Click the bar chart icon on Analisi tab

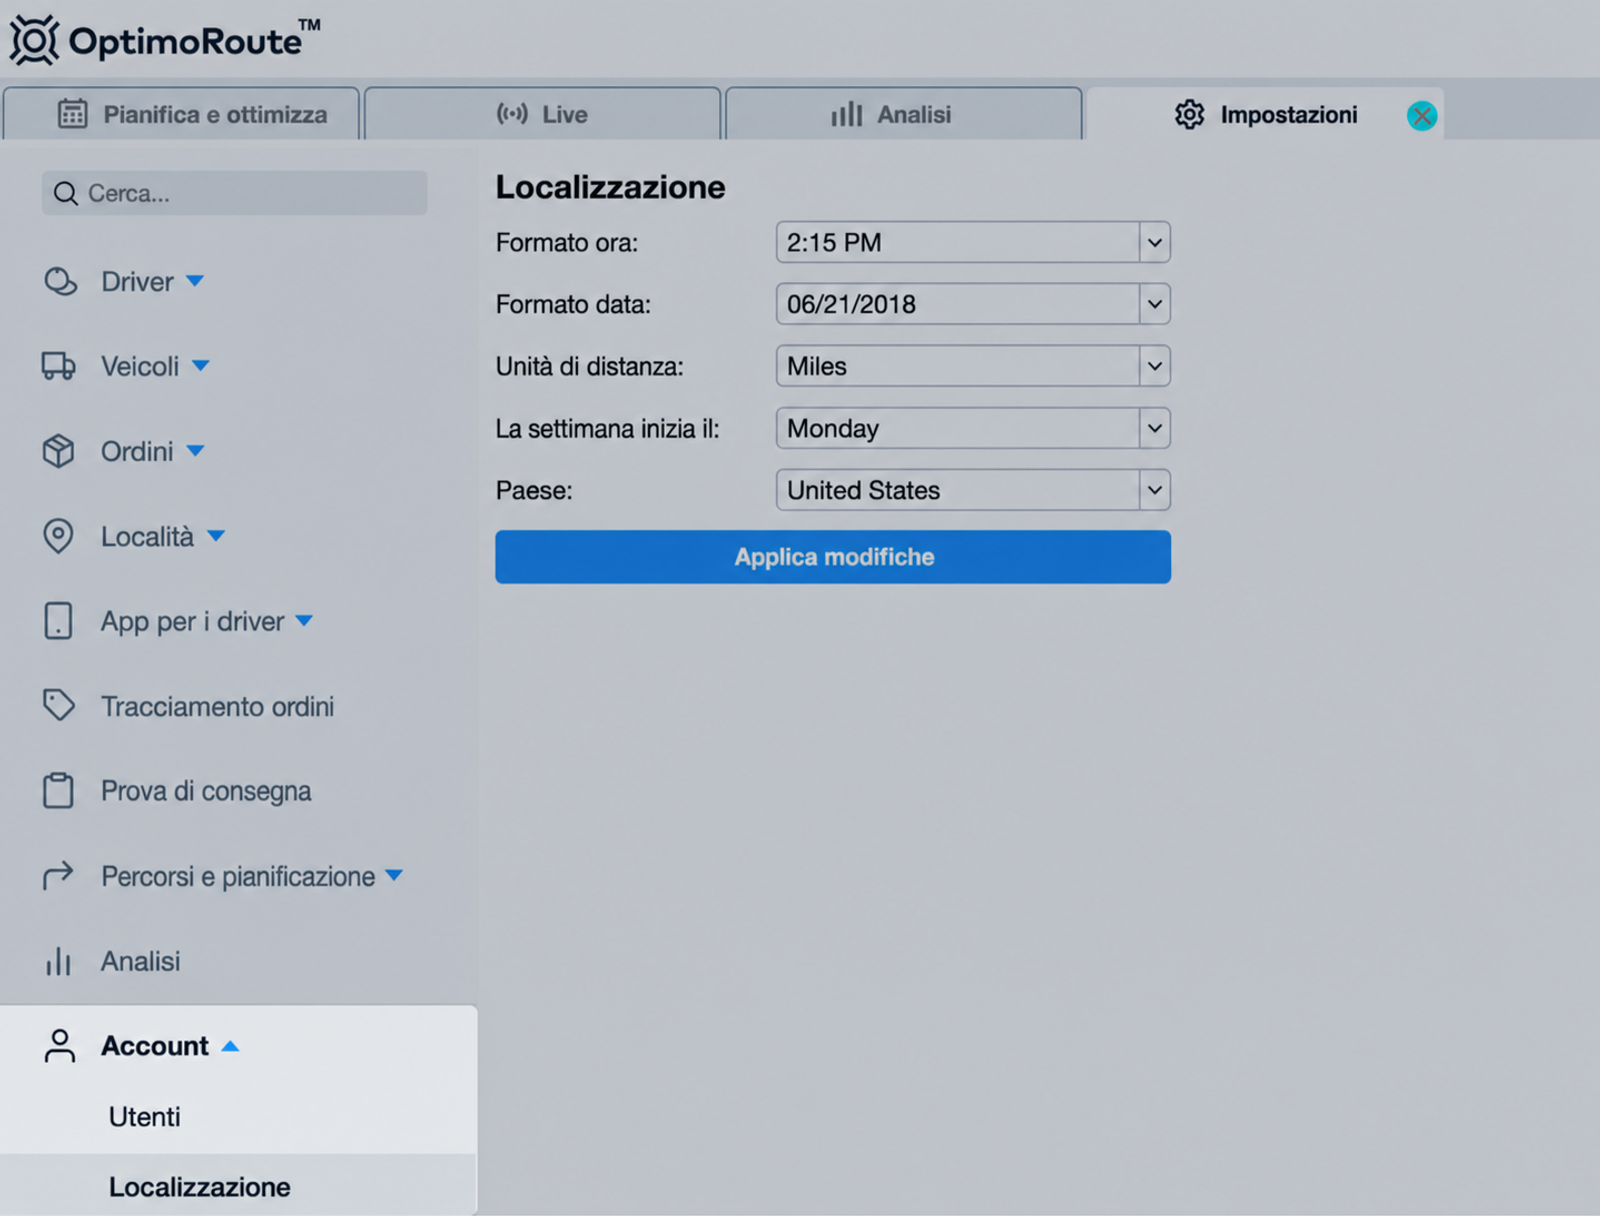(x=846, y=114)
